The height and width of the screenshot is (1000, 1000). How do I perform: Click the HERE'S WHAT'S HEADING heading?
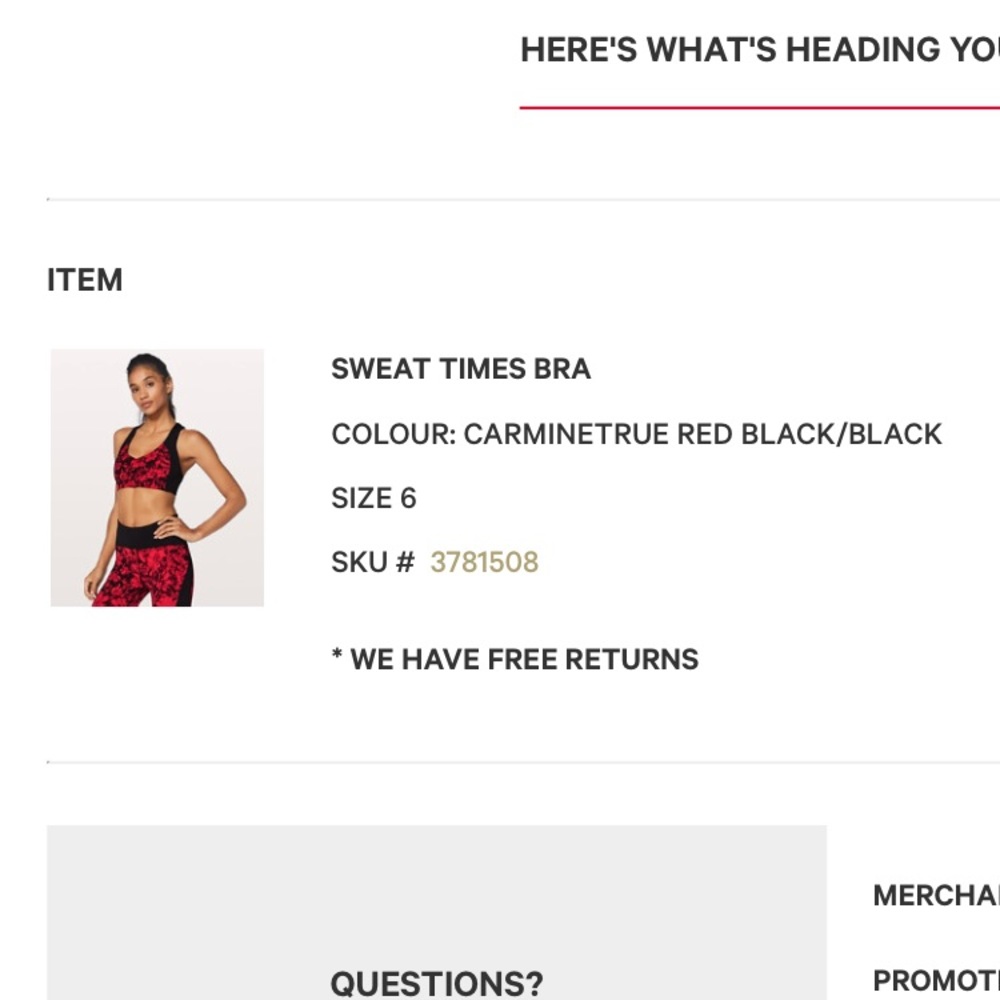(760, 49)
